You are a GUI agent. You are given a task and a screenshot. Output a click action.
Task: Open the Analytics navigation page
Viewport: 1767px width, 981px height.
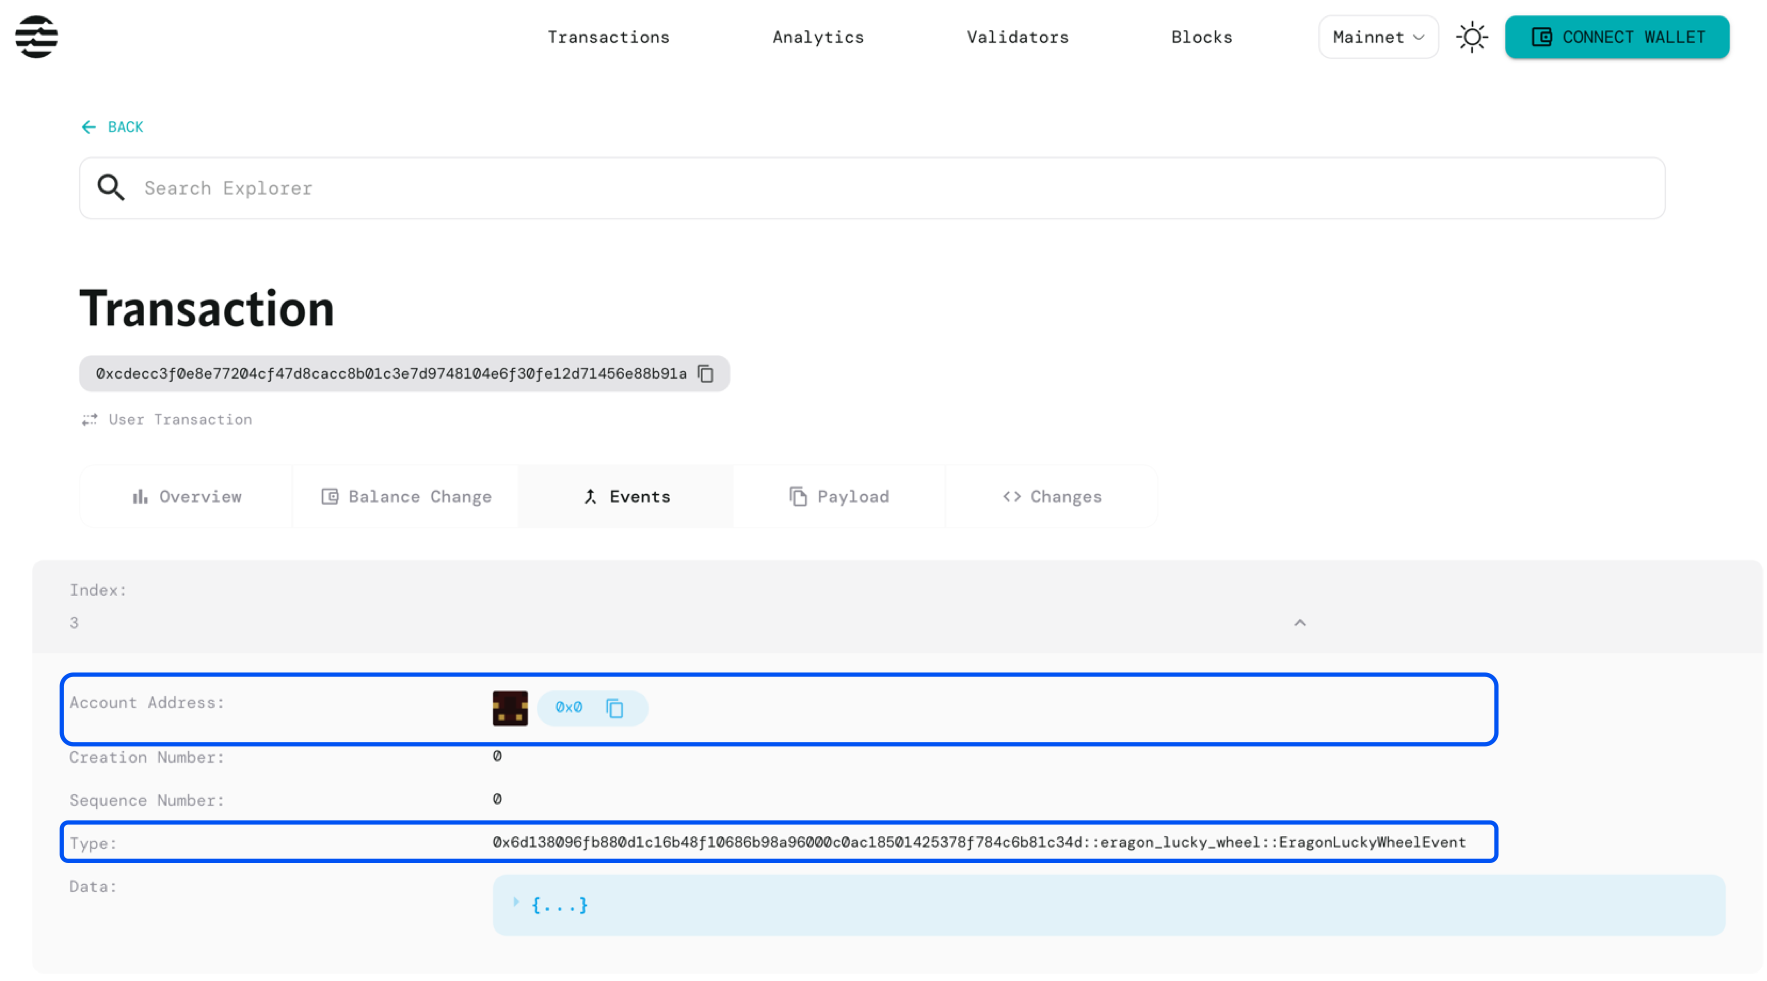point(818,37)
